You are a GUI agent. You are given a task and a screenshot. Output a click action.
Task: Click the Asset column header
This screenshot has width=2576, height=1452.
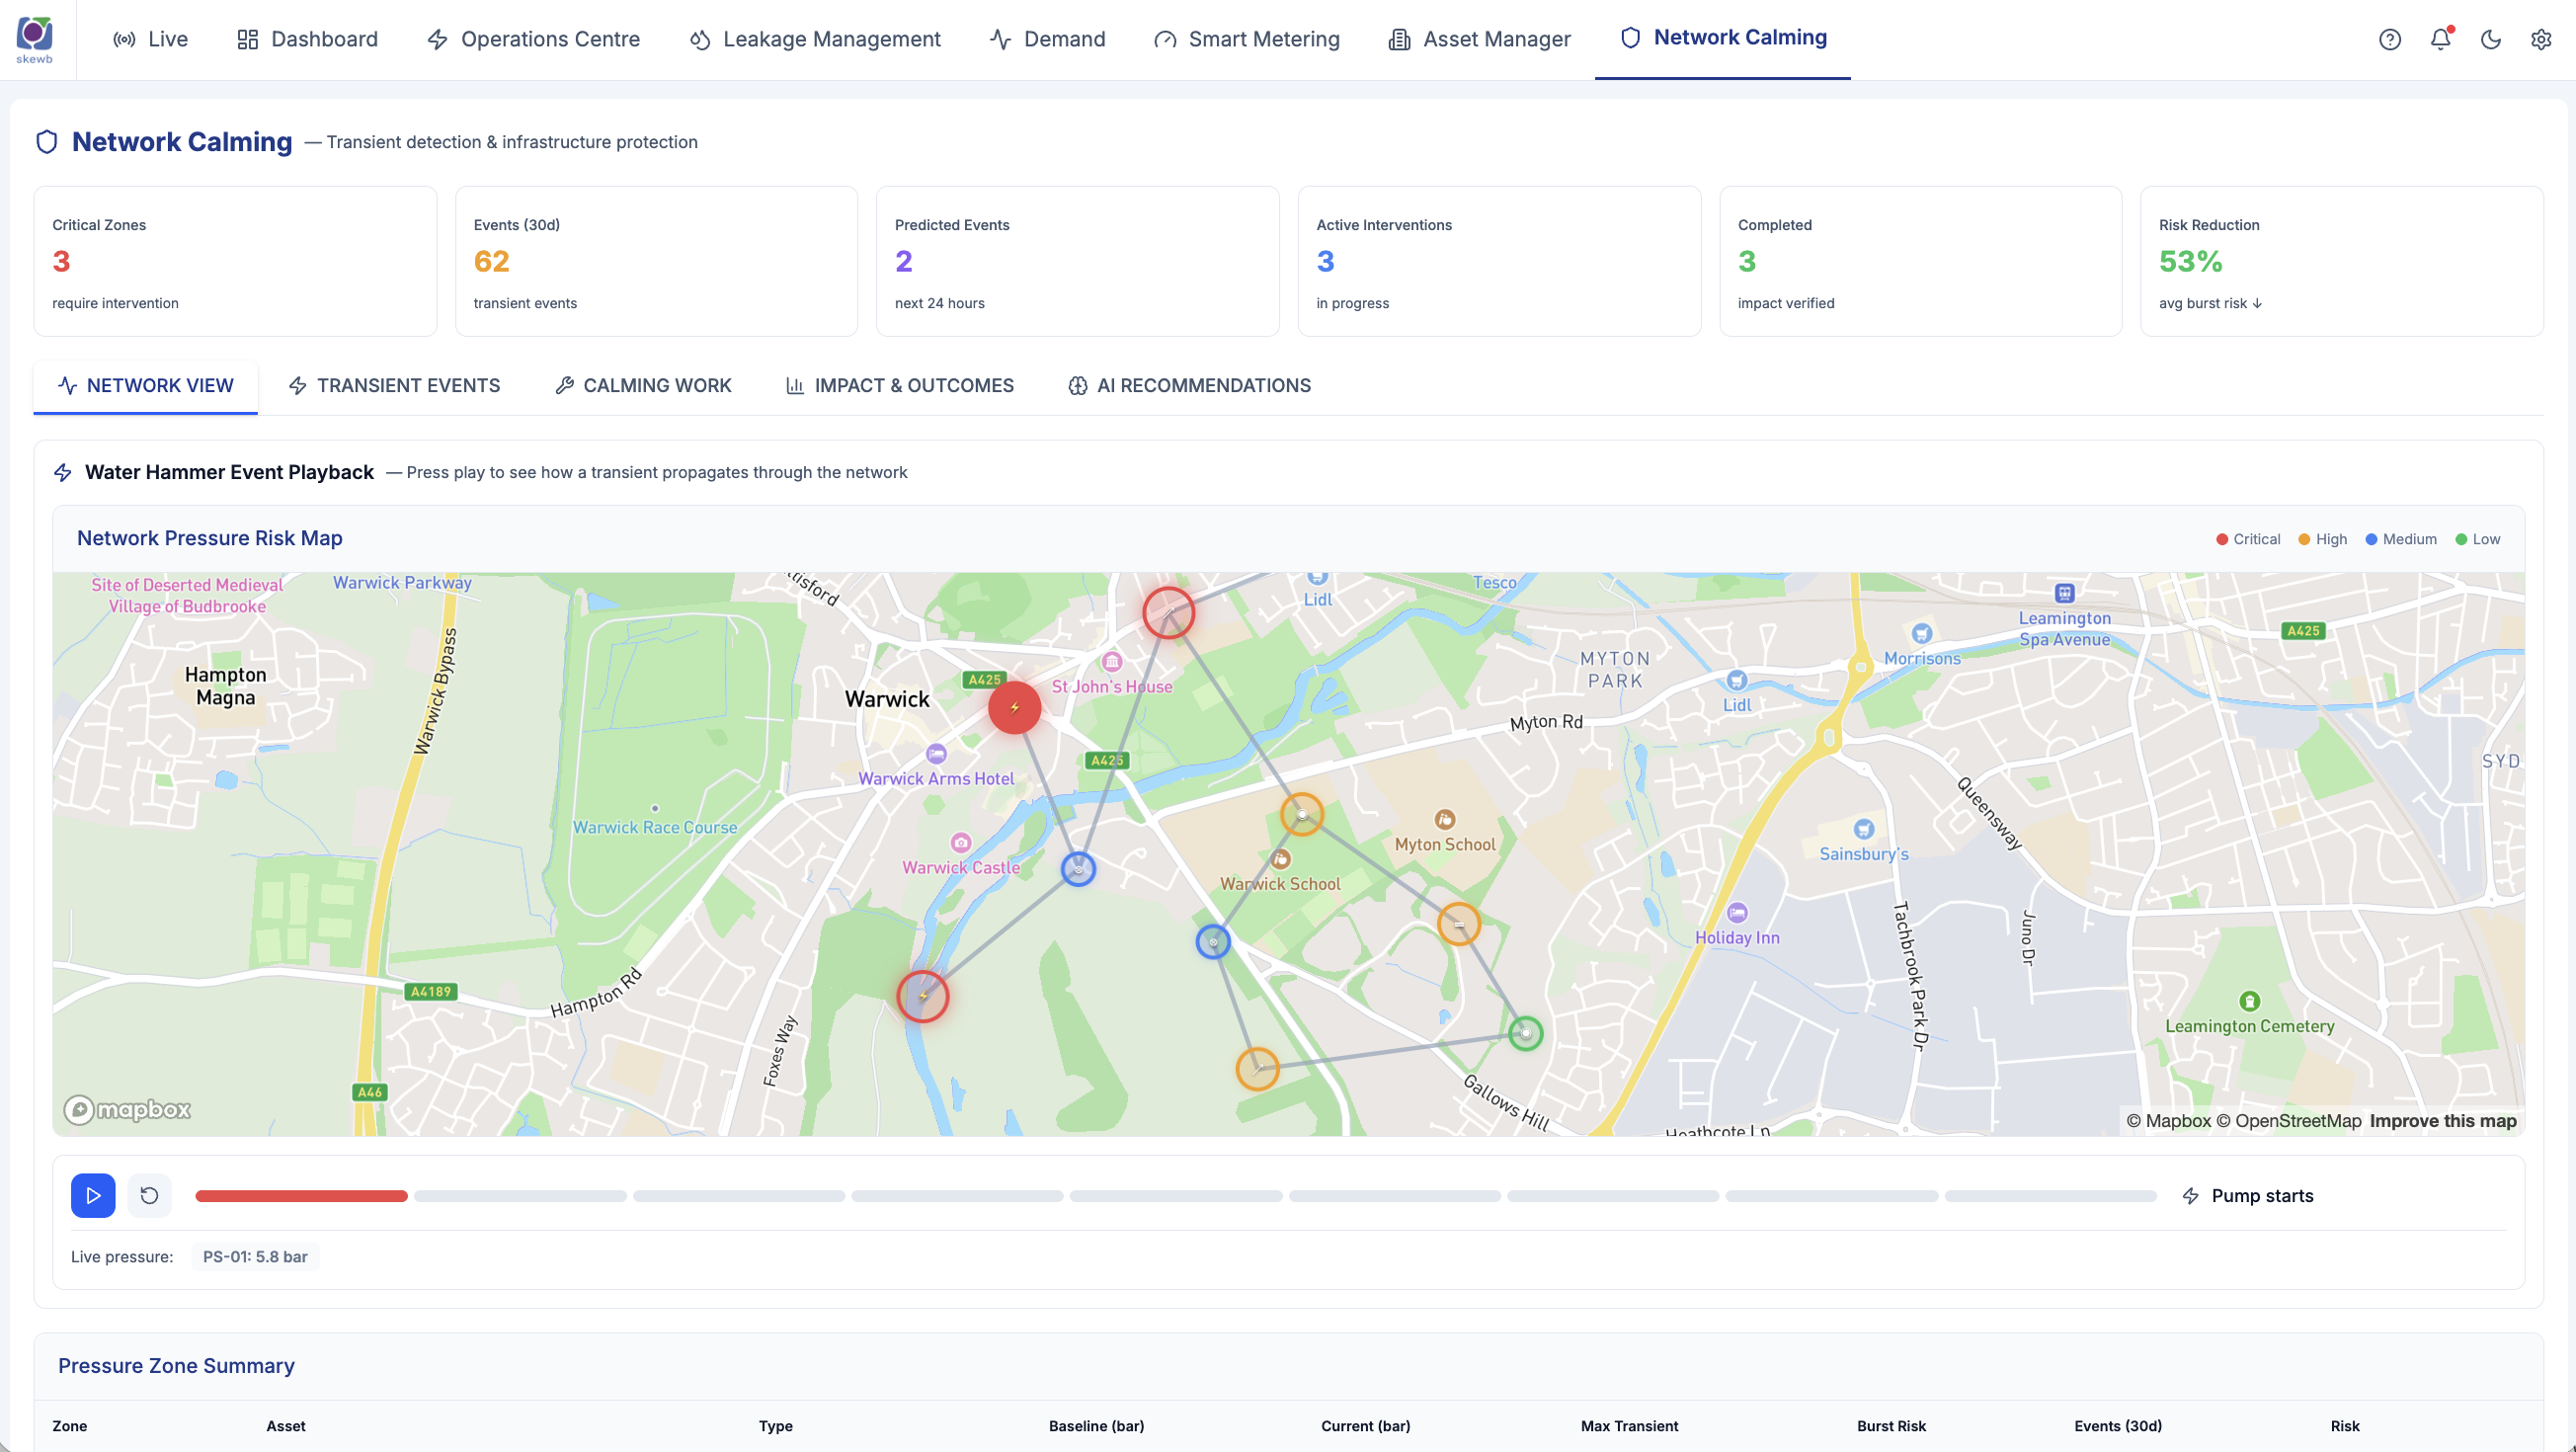coord(286,1425)
